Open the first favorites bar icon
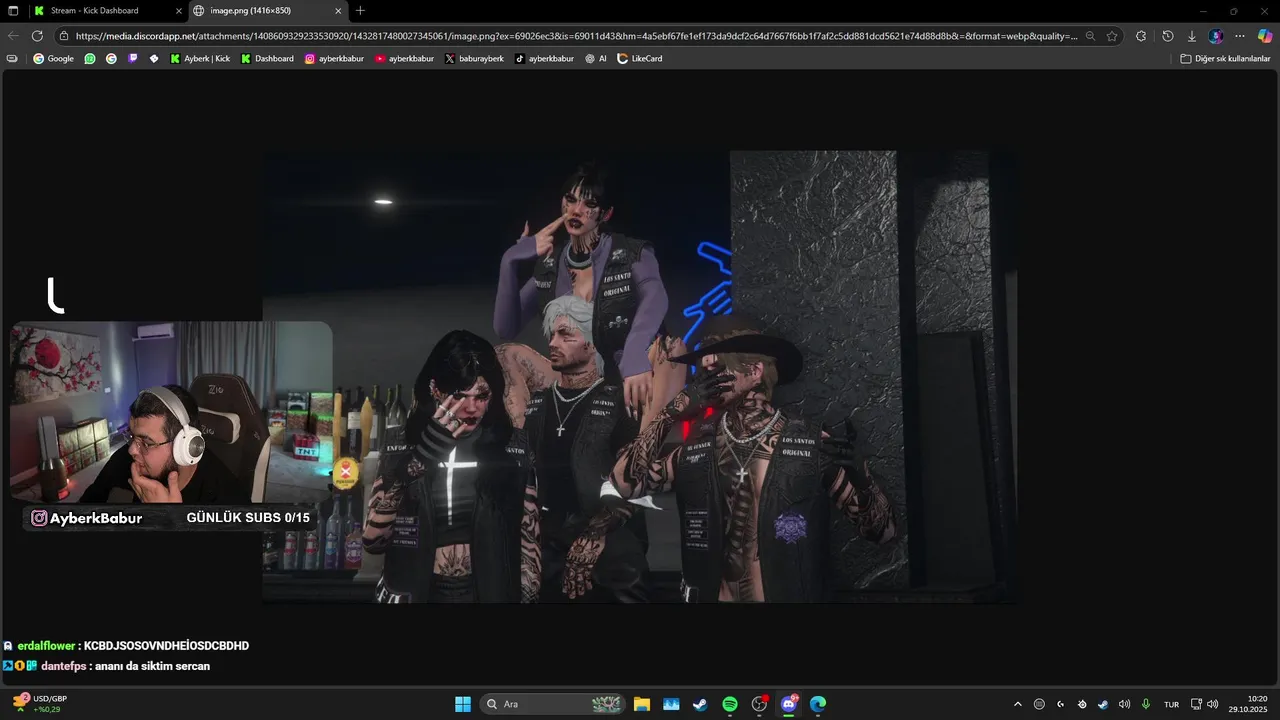 click(x=12, y=59)
